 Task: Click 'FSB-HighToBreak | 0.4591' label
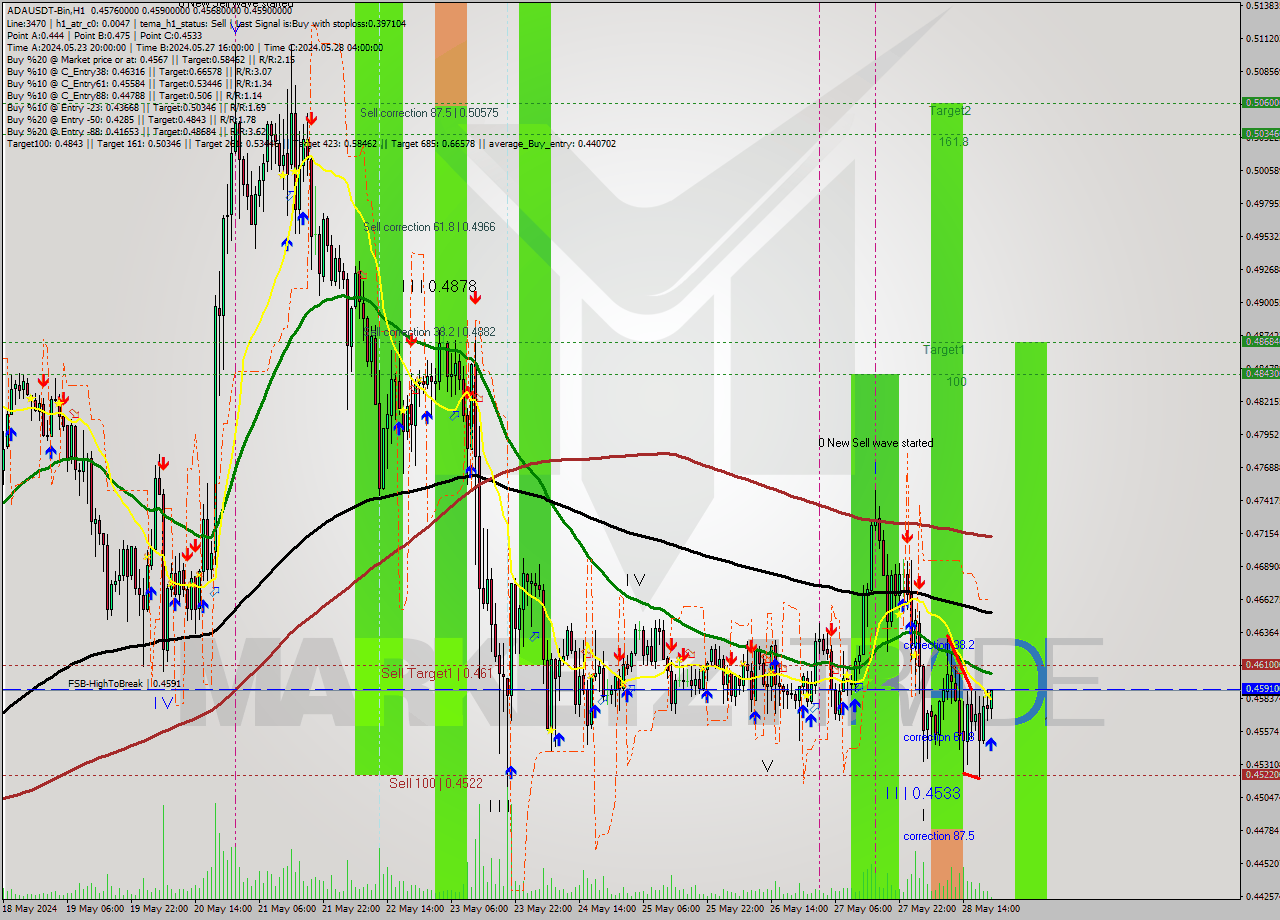pos(125,684)
